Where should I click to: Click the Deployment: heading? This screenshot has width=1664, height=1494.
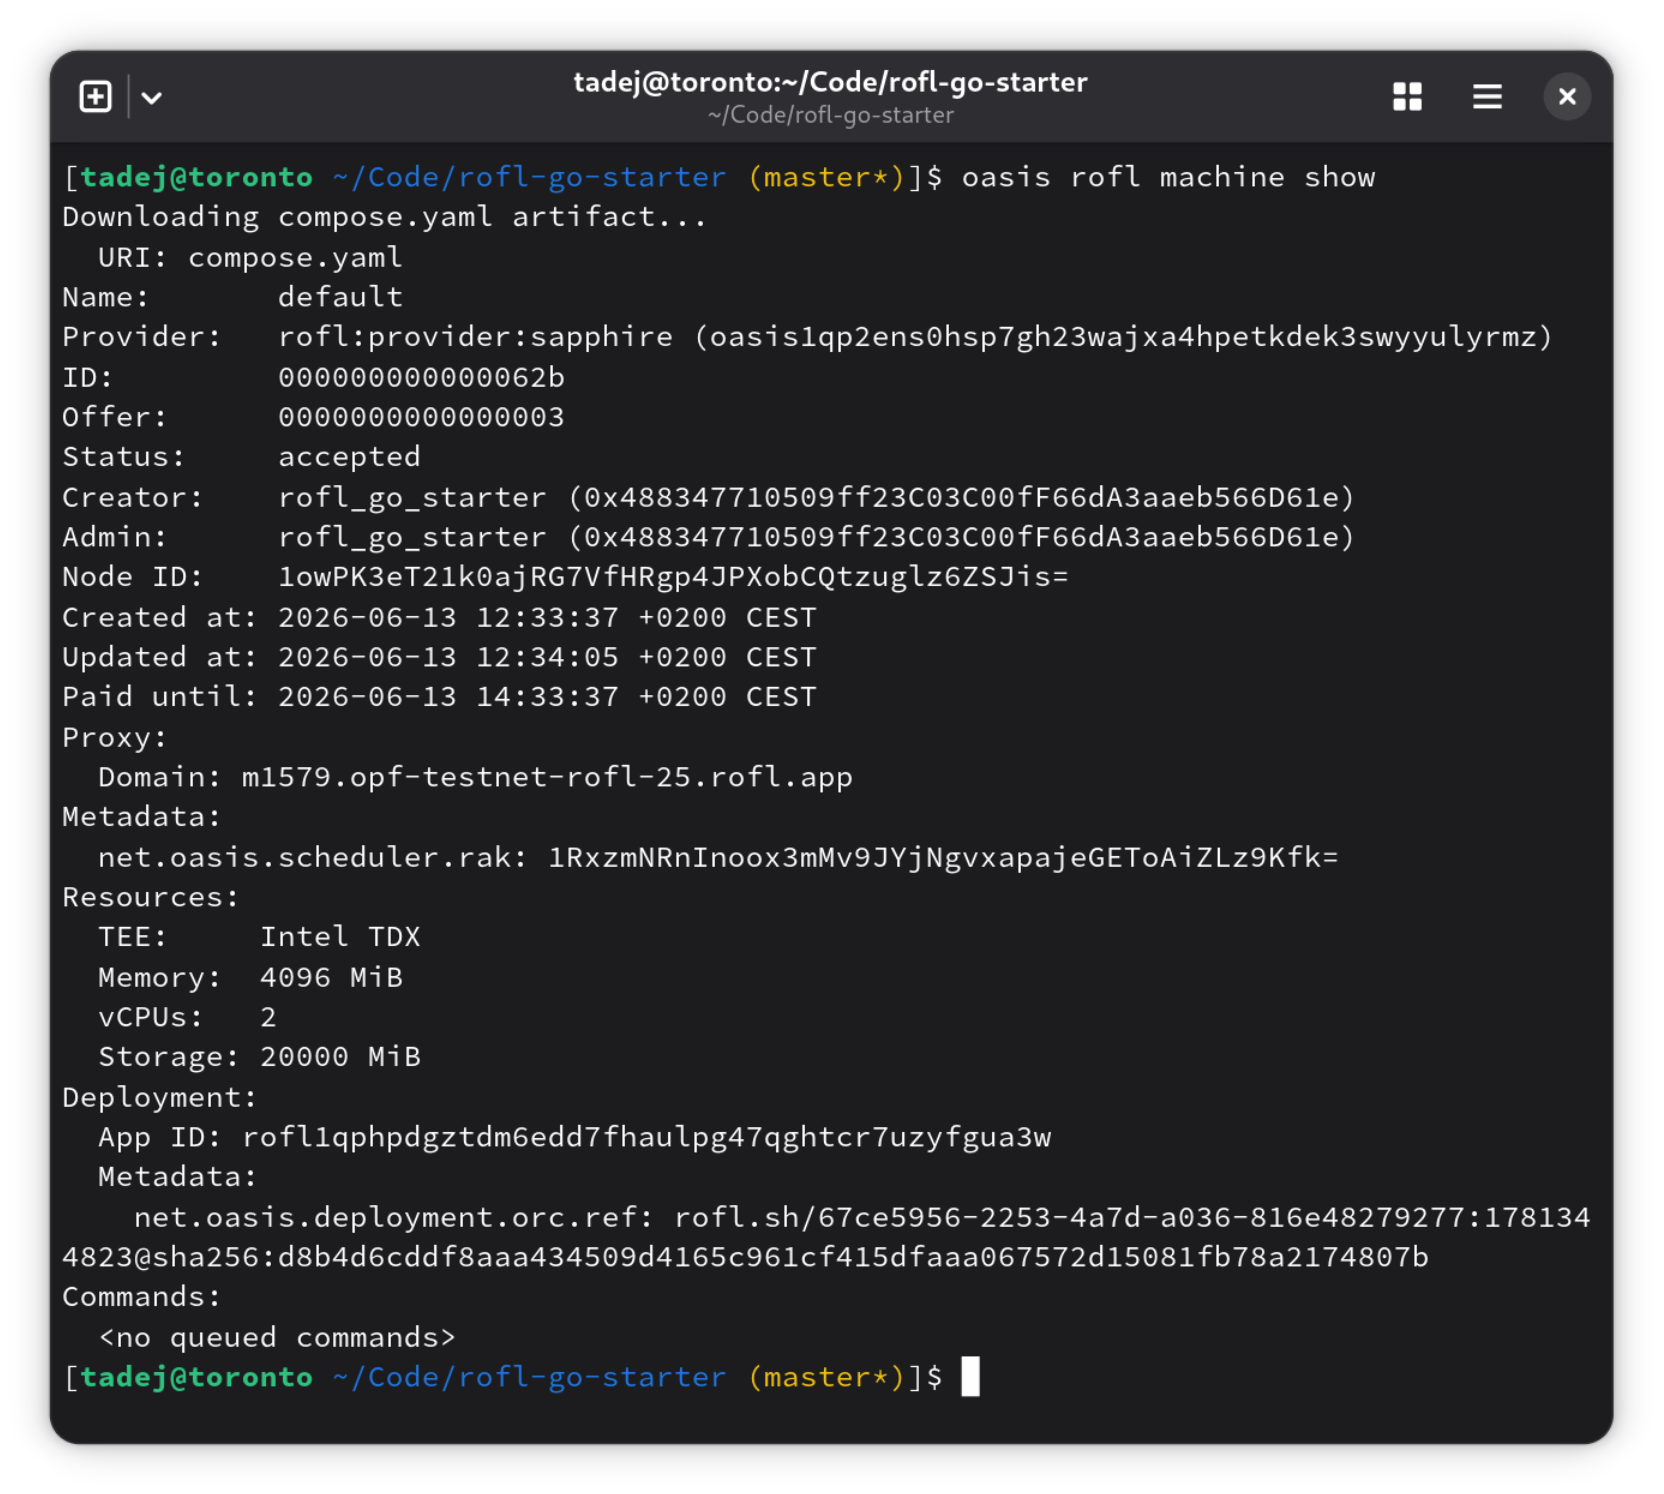click(x=160, y=1097)
